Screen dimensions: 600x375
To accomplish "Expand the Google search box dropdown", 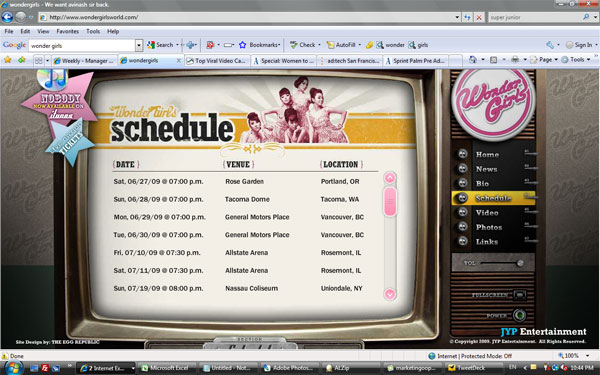I will [x=139, y=46].
